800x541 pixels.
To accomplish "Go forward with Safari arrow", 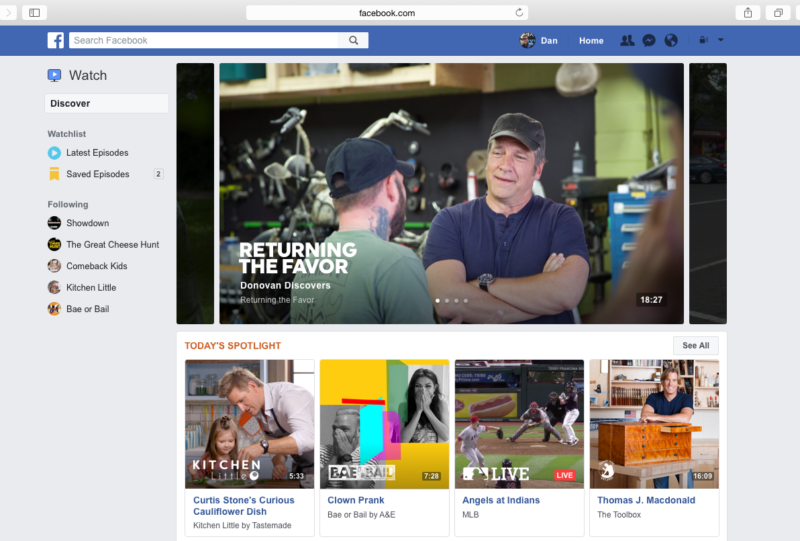I will [x=8, y=13].
